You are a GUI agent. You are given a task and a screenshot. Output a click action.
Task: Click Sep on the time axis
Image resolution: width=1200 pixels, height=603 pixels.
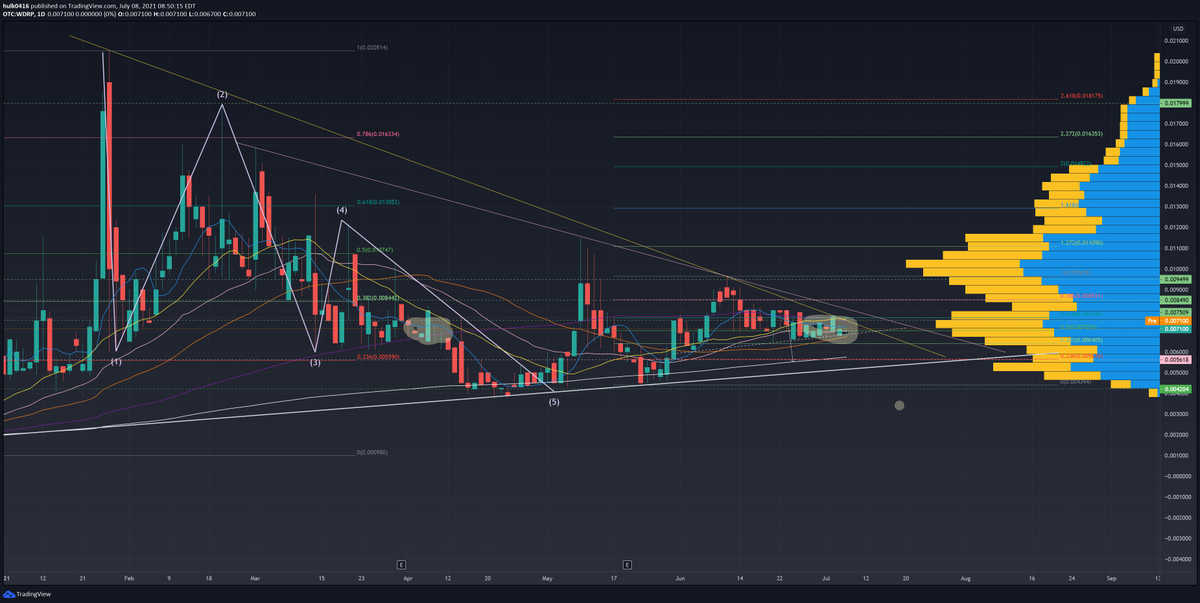click(x=1111, y=578)
